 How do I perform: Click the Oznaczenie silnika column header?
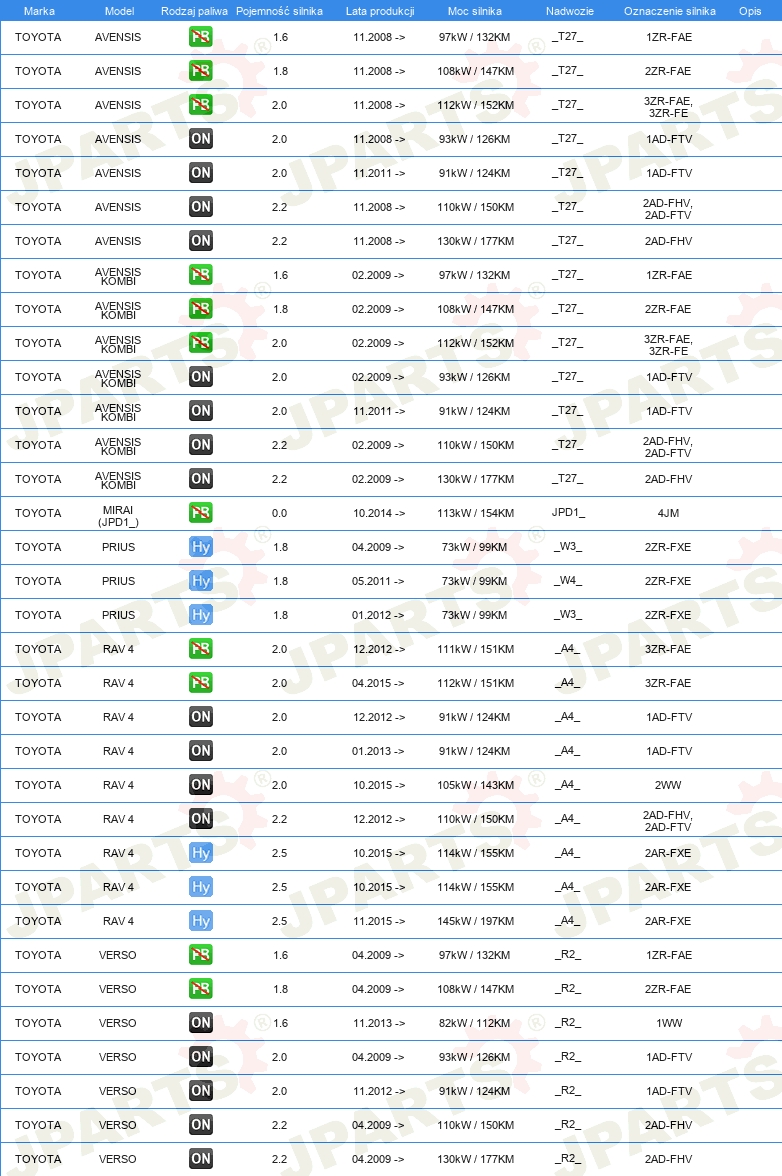pos(670,11)
